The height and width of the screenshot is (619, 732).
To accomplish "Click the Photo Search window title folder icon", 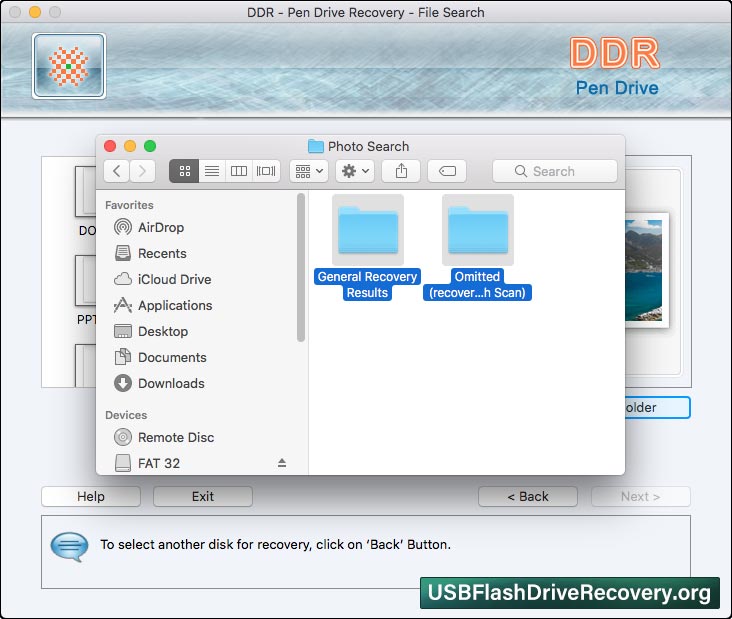I will [x=316, y=147].
